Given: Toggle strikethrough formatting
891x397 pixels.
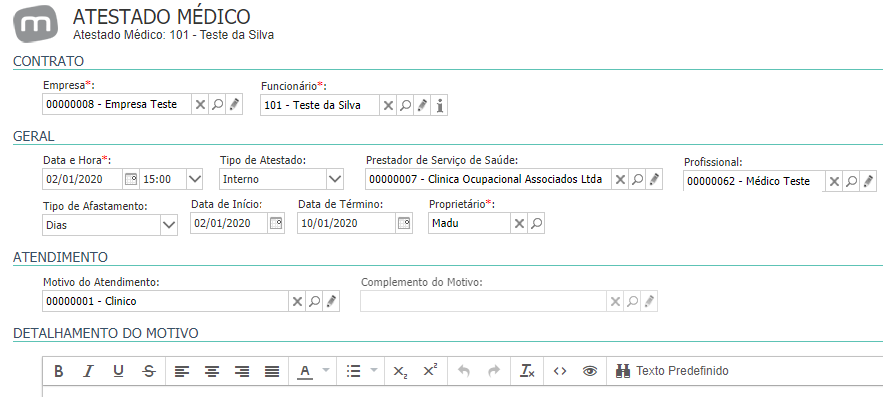Looking at the screenshot, I should pos(149,371).
